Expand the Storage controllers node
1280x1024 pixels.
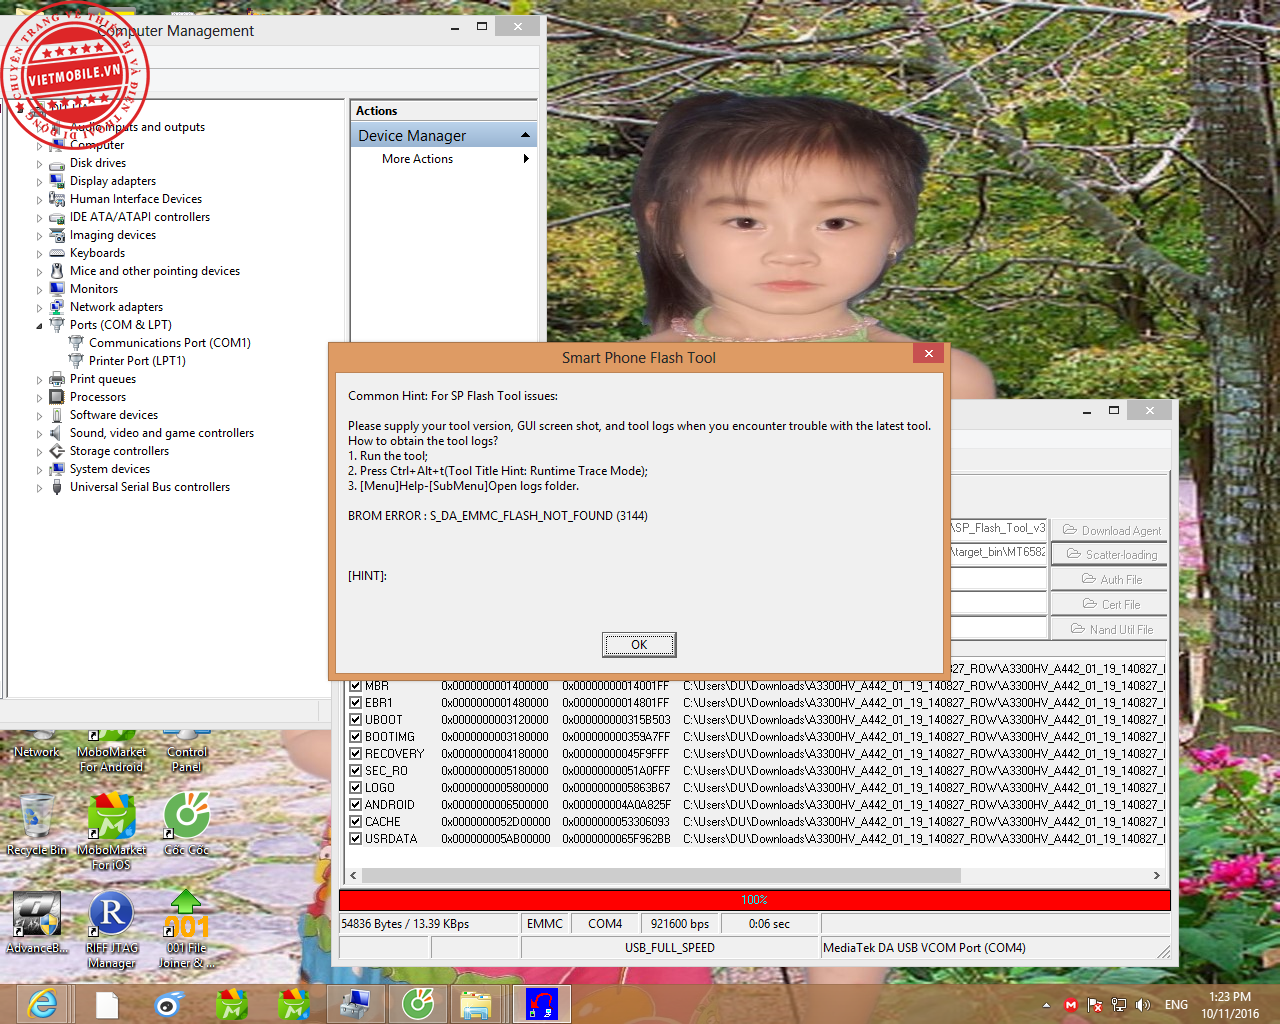click(x=40, y=452)
